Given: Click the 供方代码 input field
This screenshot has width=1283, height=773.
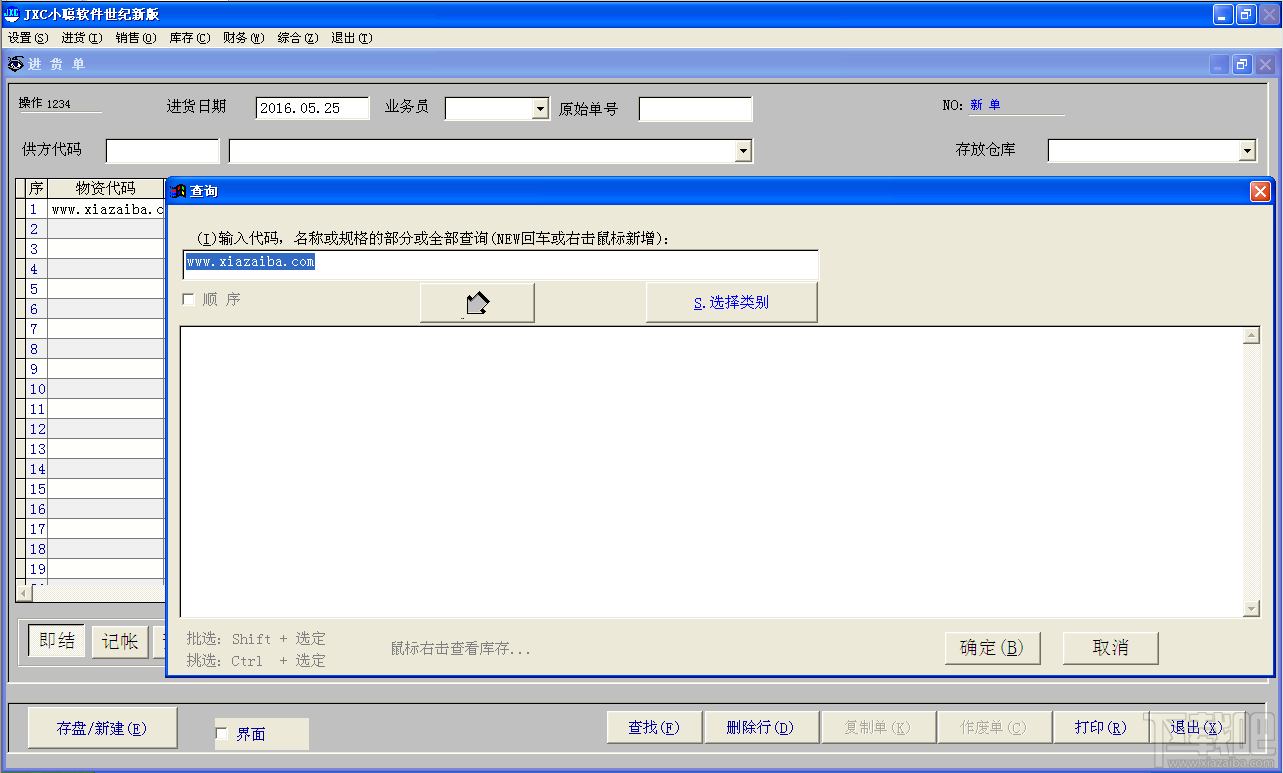Looking at the screenshot, I should point(162,151).
